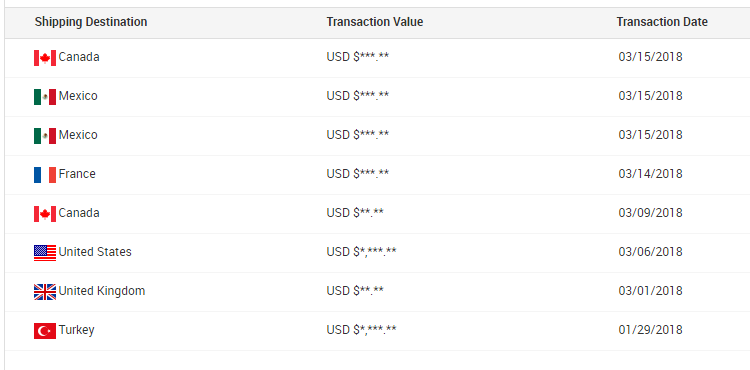Sort by Shipping Destination column header

(91, 22)
